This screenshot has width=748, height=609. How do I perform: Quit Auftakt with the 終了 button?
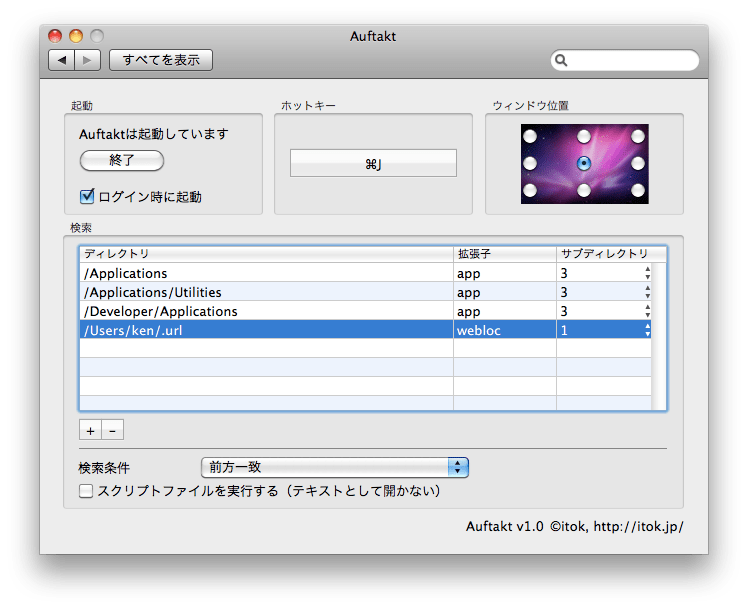pyautogui.click(x=122, y=160)
